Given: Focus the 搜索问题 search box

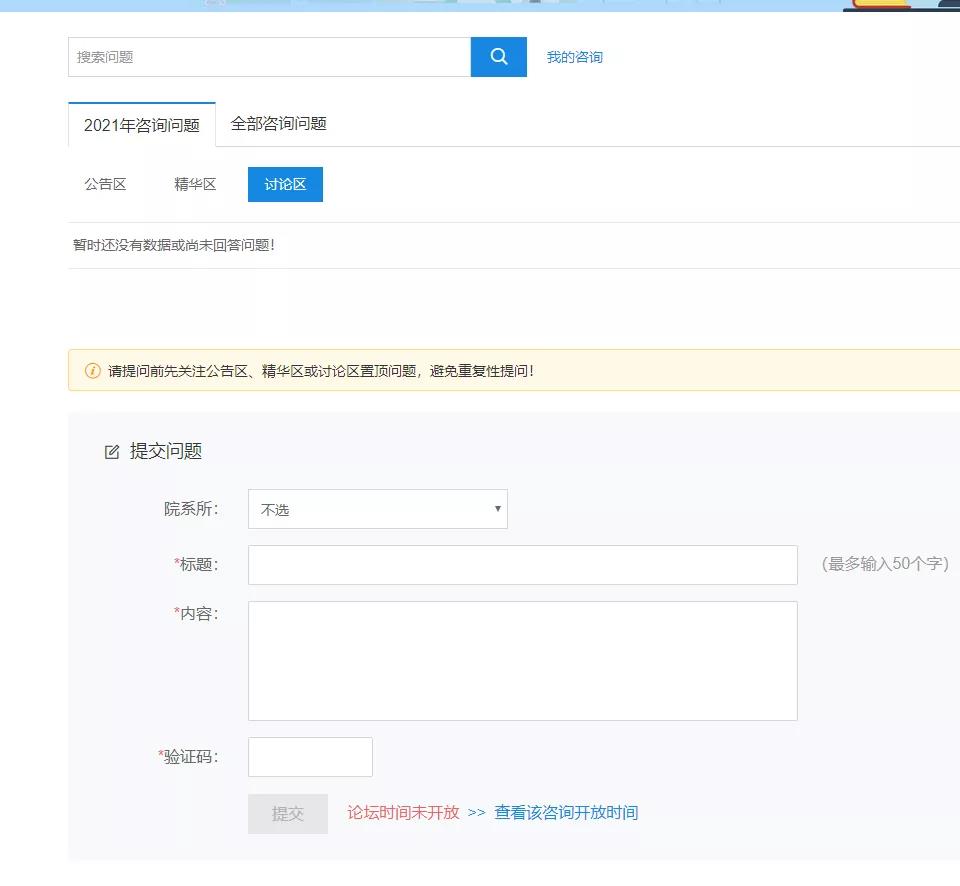Looking at the screenshot, I should pos(269,57).
